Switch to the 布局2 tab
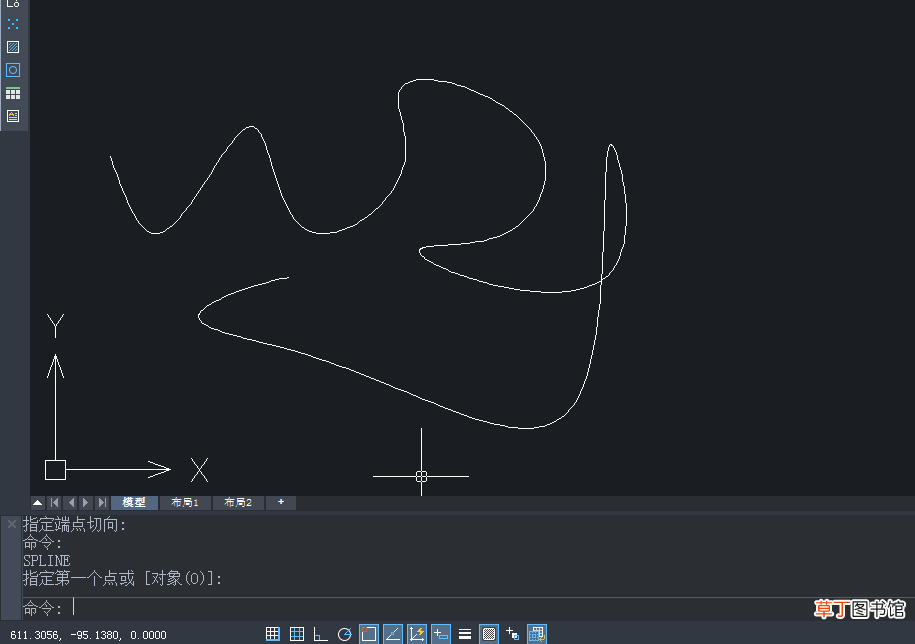Viewport: 915px width, 644px height. [238, 502]
